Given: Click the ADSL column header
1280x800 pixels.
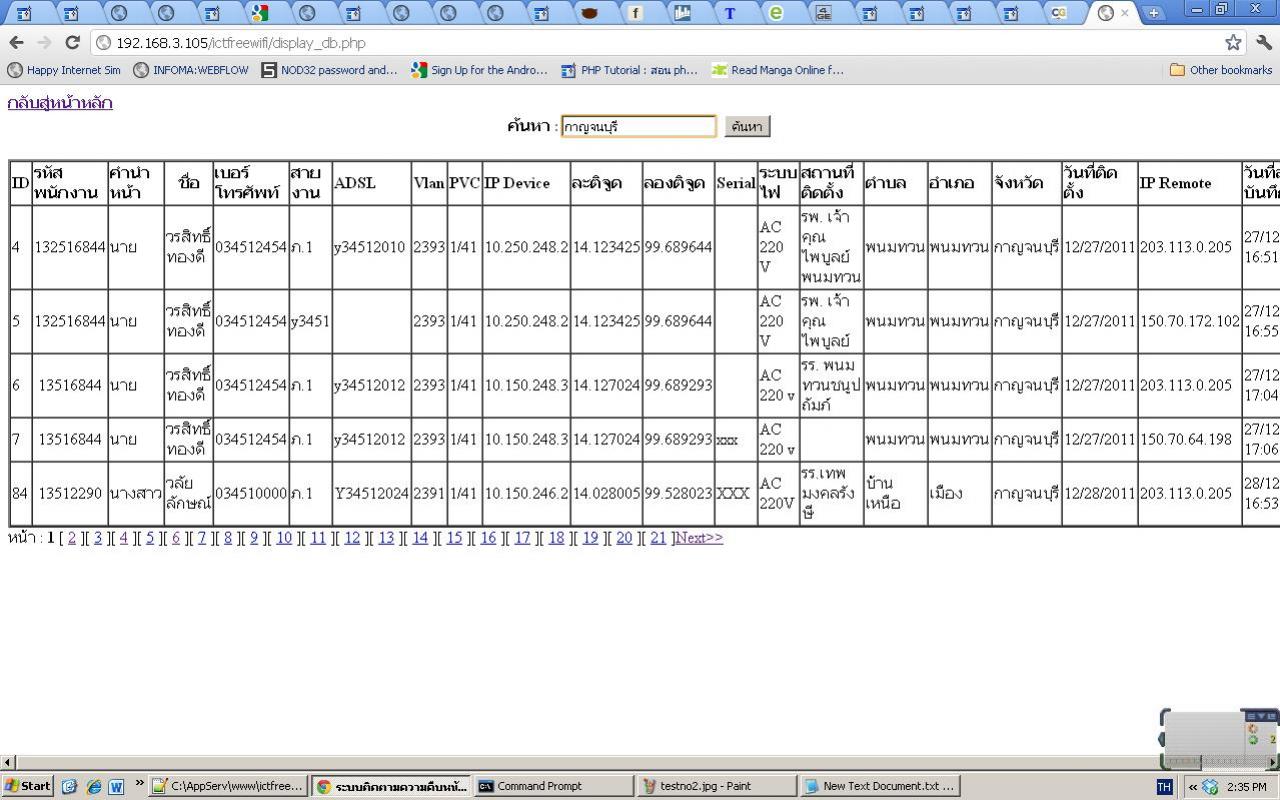Looking at the screenshot, I should tap(372, 183).
